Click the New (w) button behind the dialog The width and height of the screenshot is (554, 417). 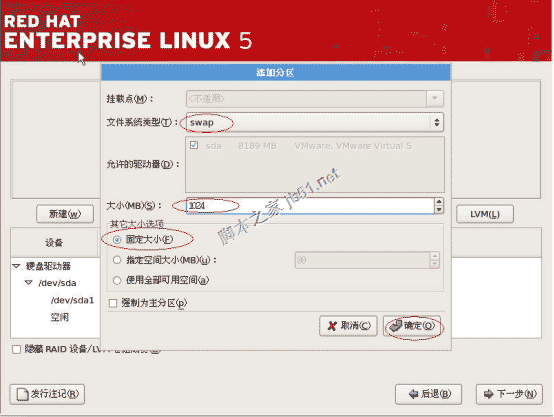tap(65, 214)
